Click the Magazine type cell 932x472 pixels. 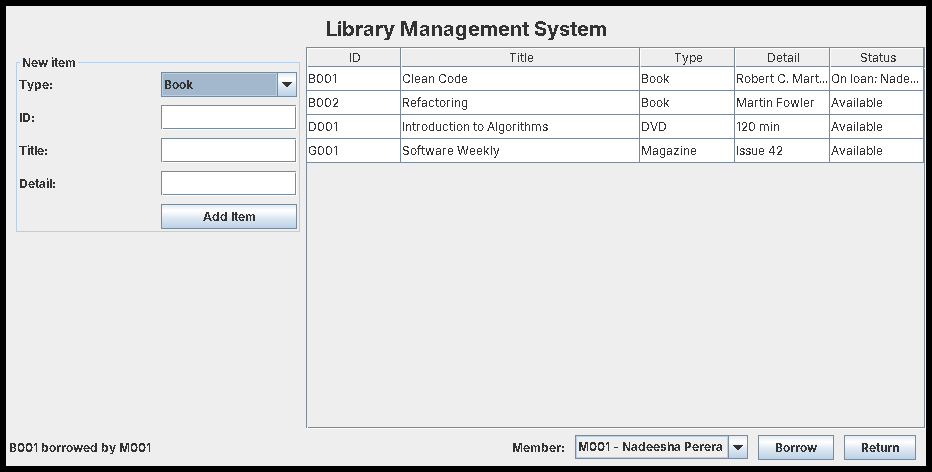[x=688, y=150]
